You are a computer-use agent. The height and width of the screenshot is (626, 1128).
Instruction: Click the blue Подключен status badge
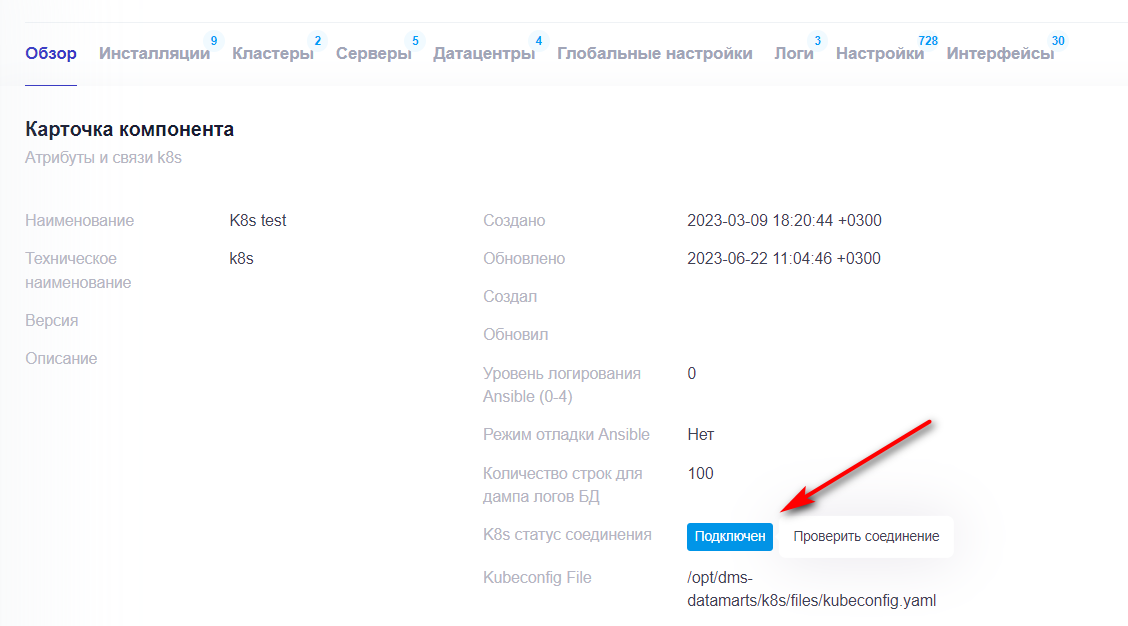(730, 537)
